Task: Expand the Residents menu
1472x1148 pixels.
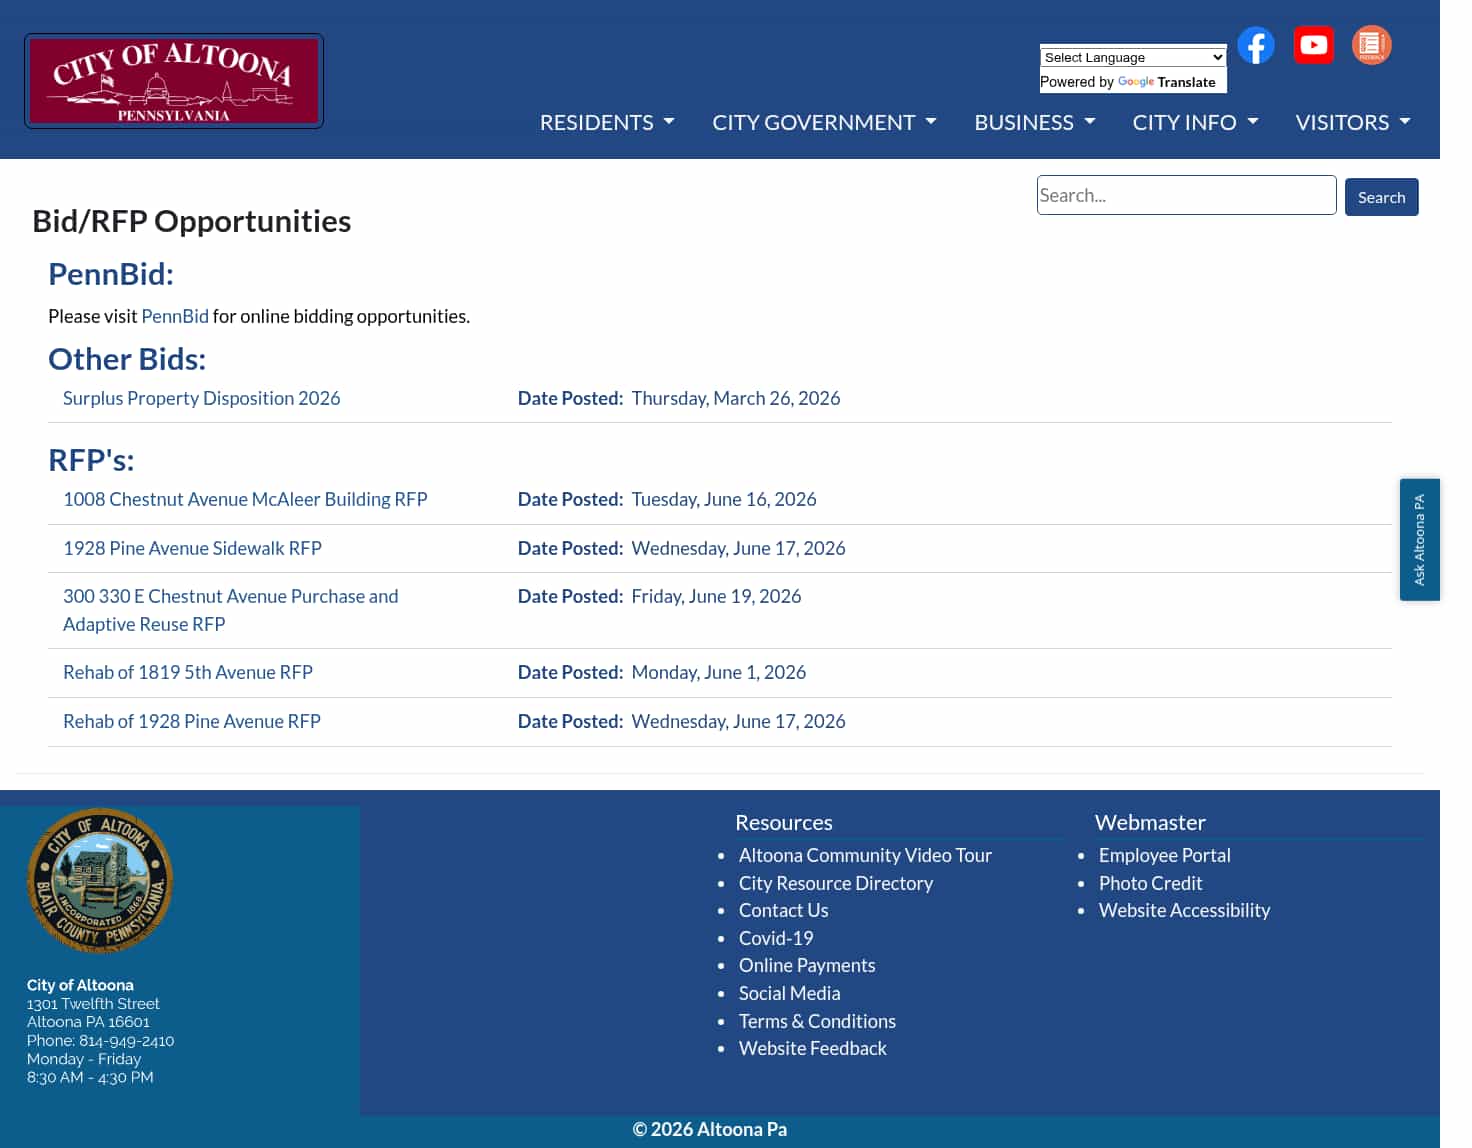Action: (x=607, y=122)
